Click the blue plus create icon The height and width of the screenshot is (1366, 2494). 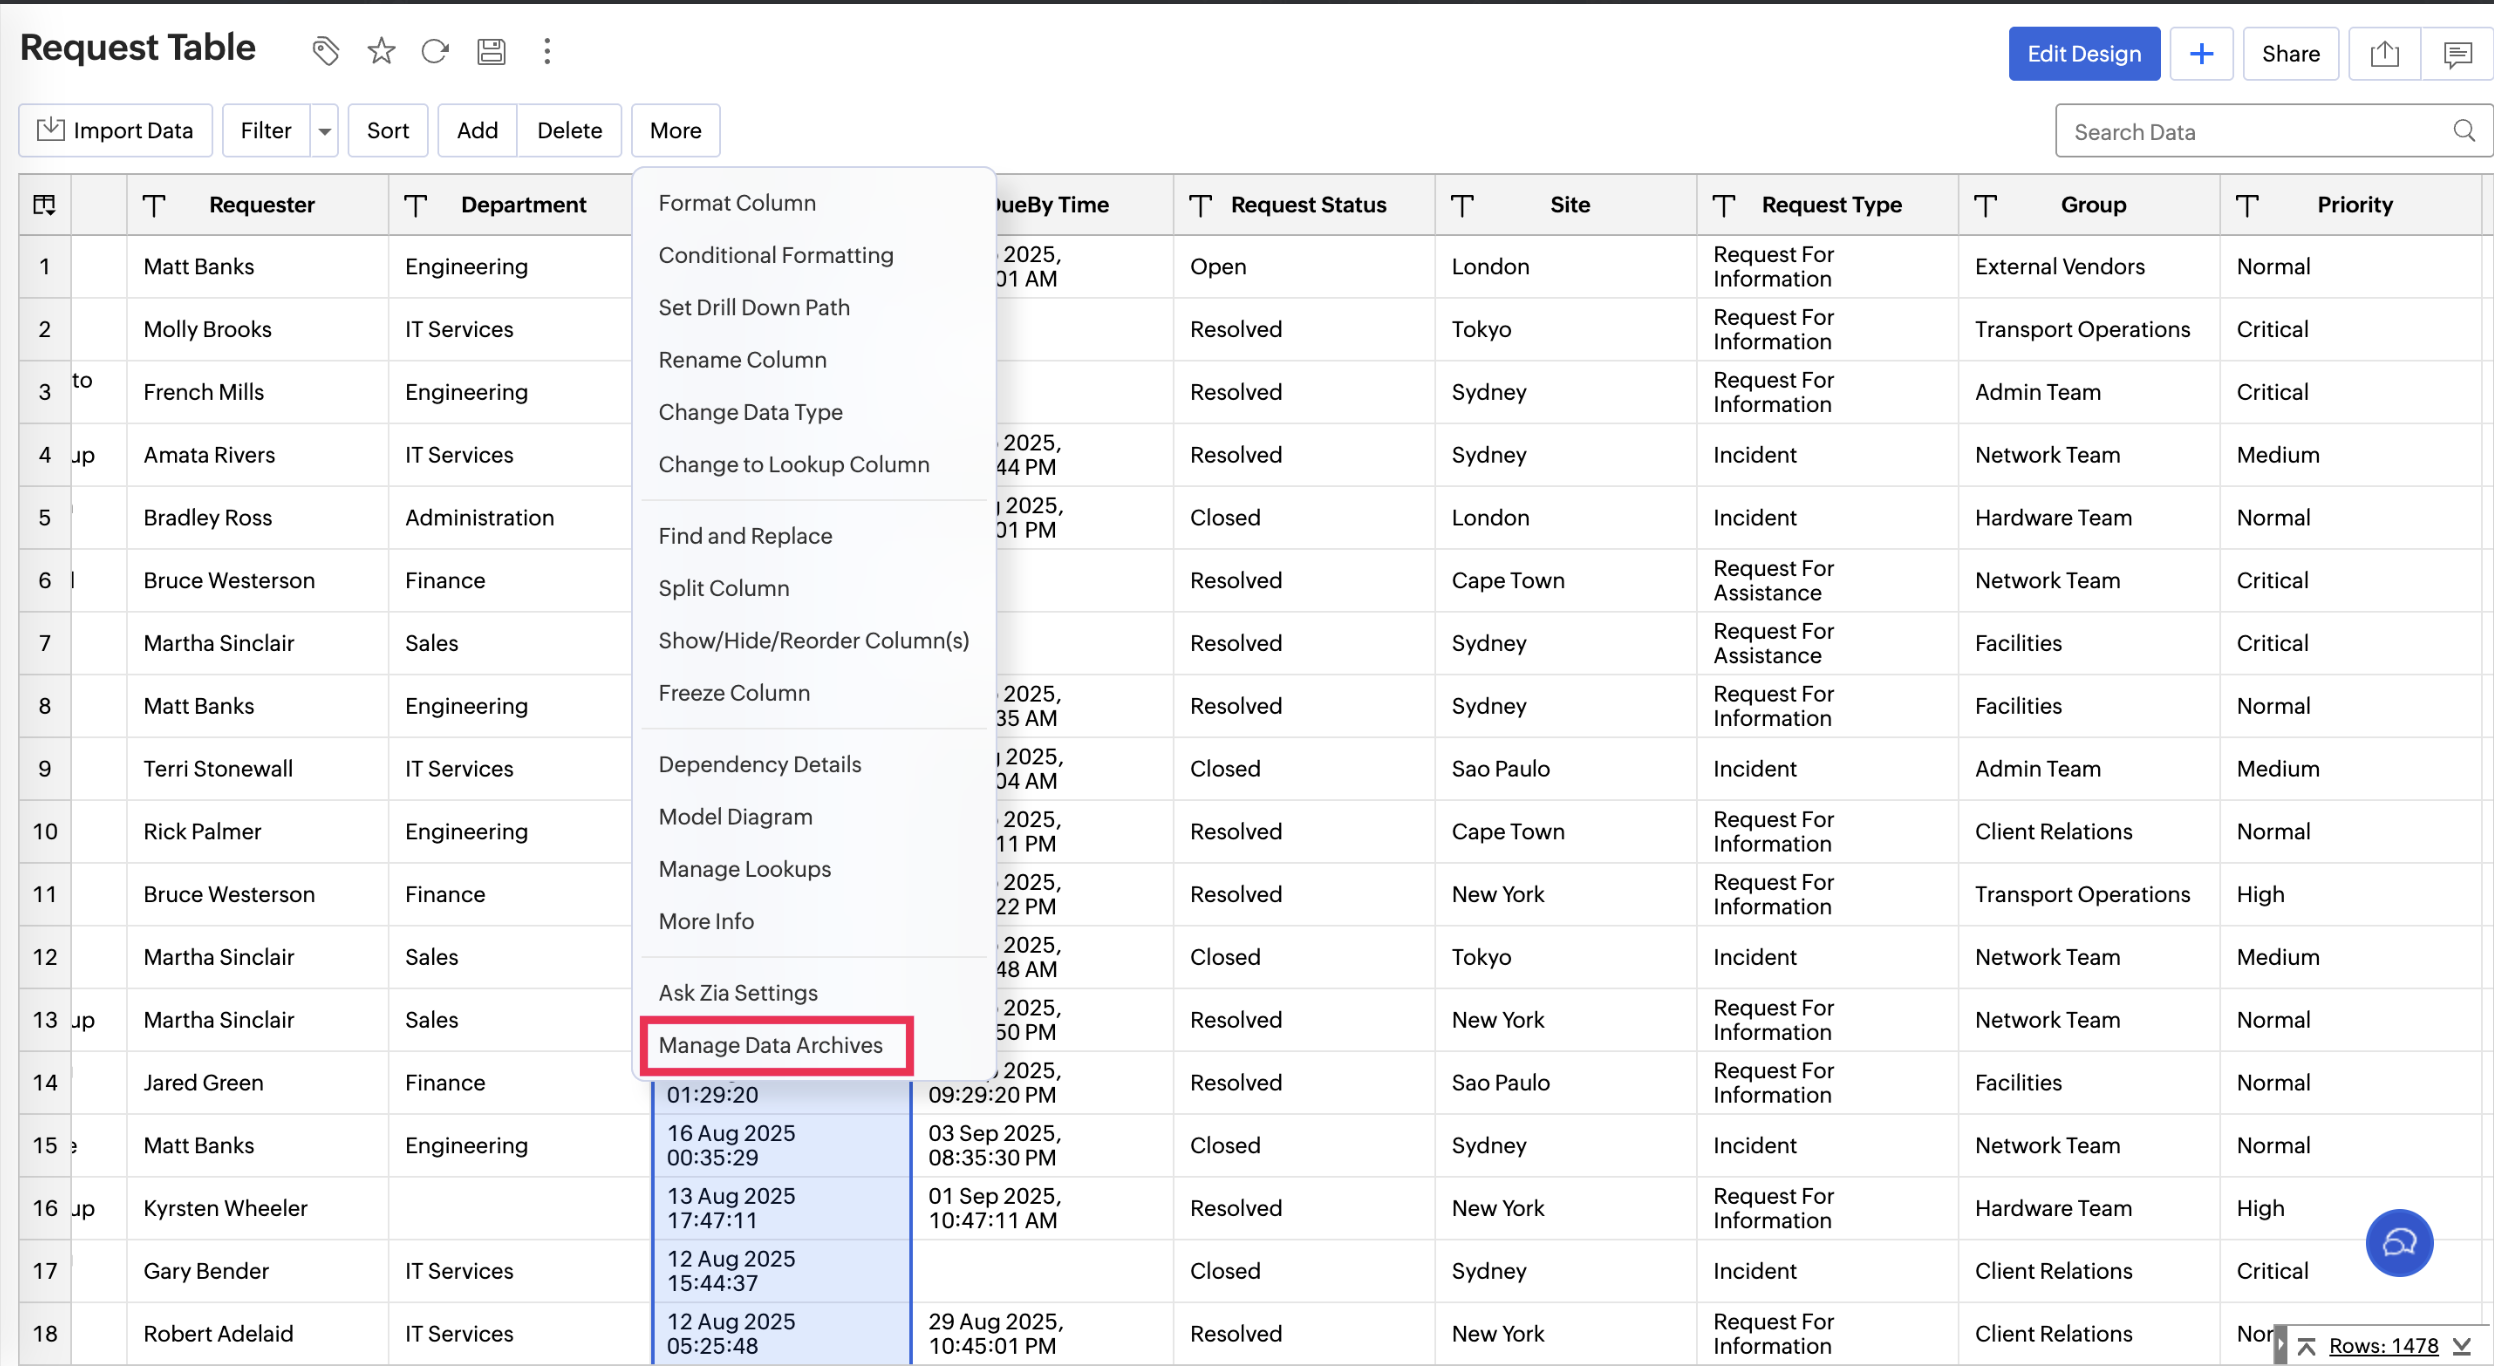point(2201,54)
